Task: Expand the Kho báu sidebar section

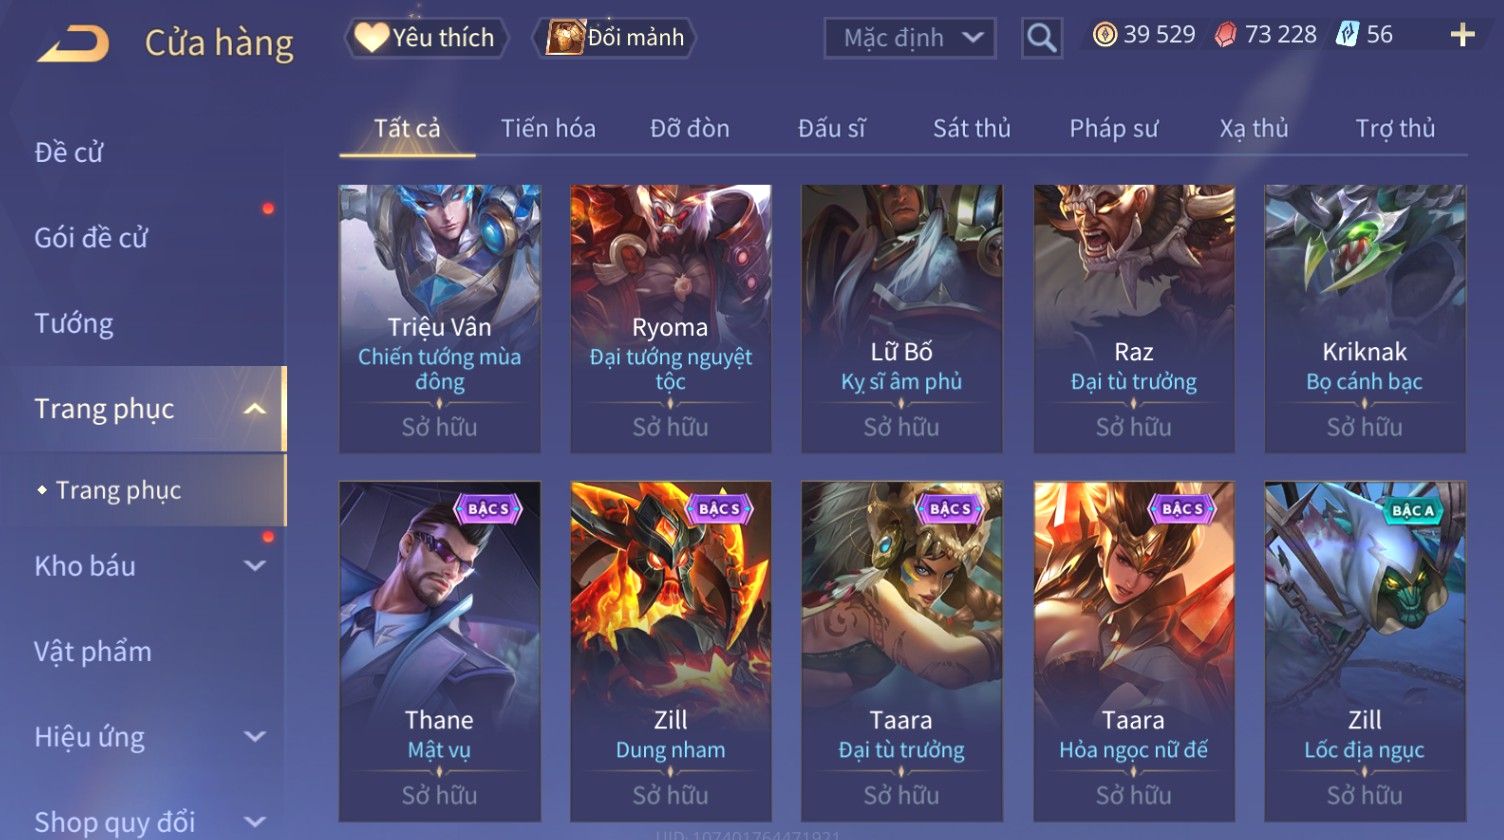Action: pyautogui.click(x=255, y=566)
